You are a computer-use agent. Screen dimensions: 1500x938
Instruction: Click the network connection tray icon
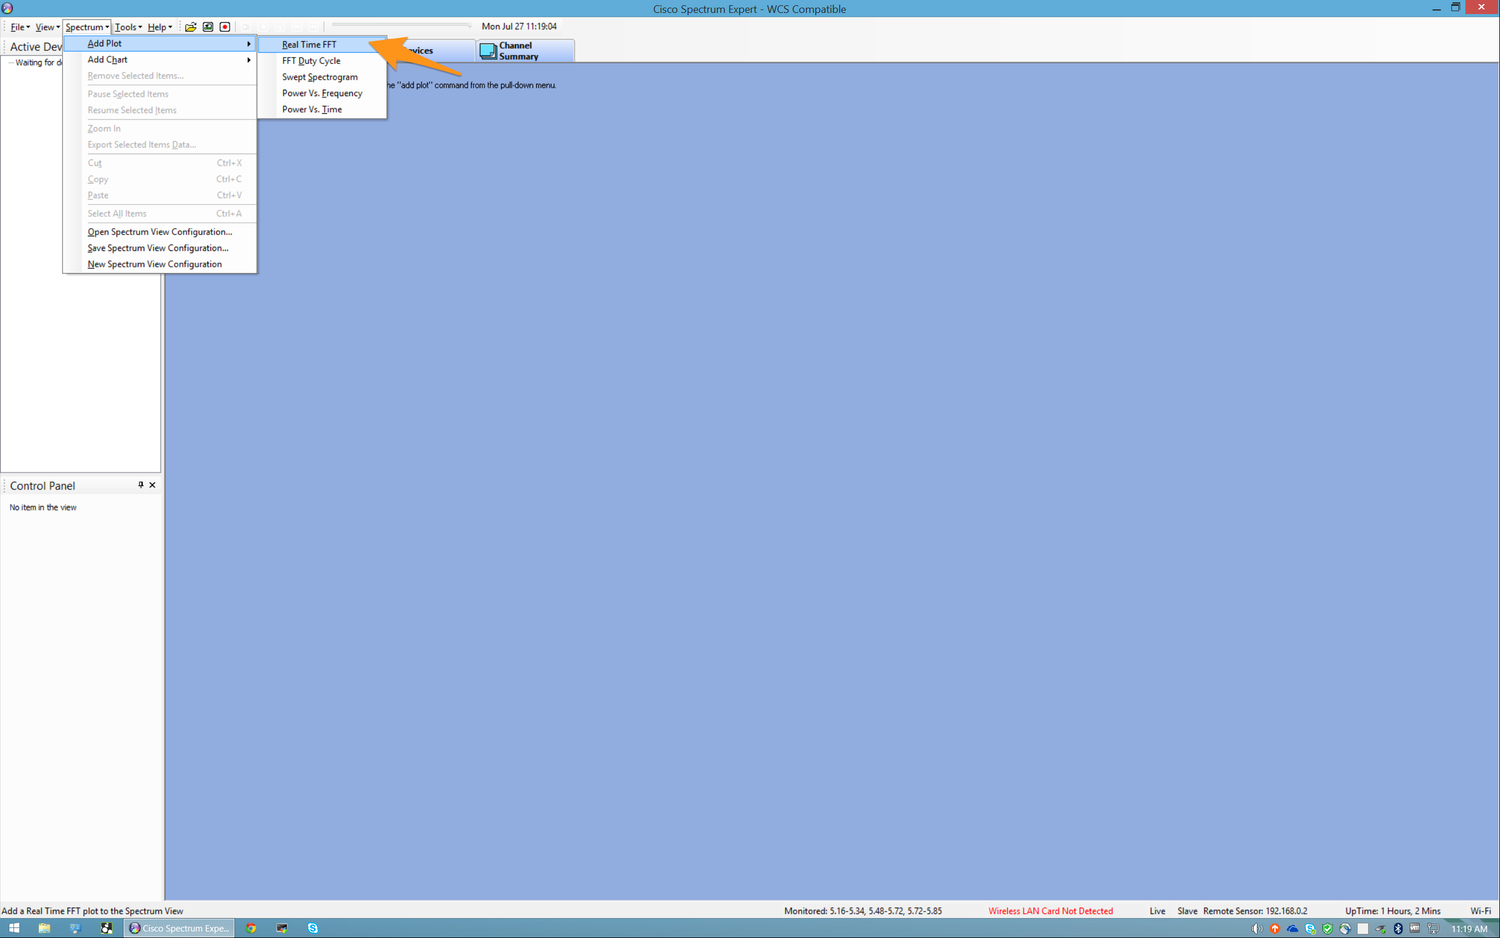click(x=1433, y=928)
